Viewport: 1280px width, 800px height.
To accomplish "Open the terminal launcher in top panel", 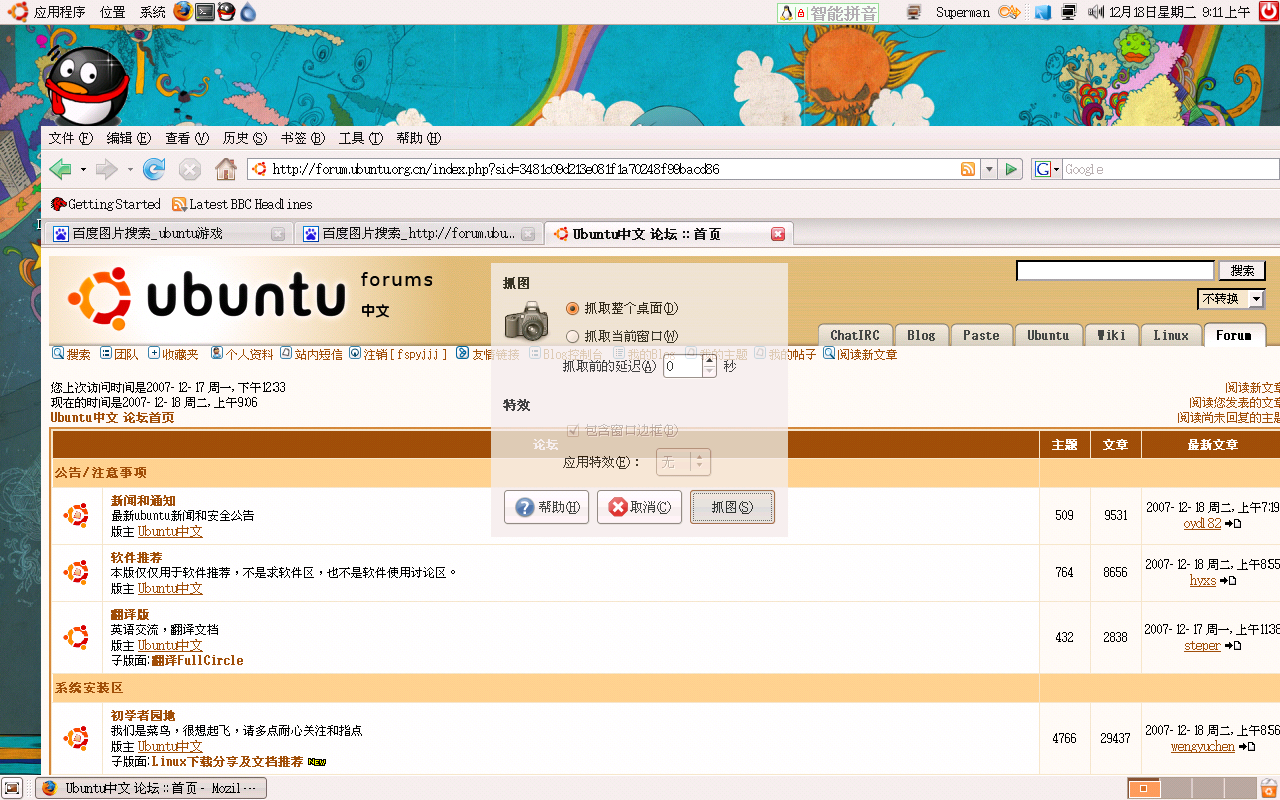I will tap(205, 12).
